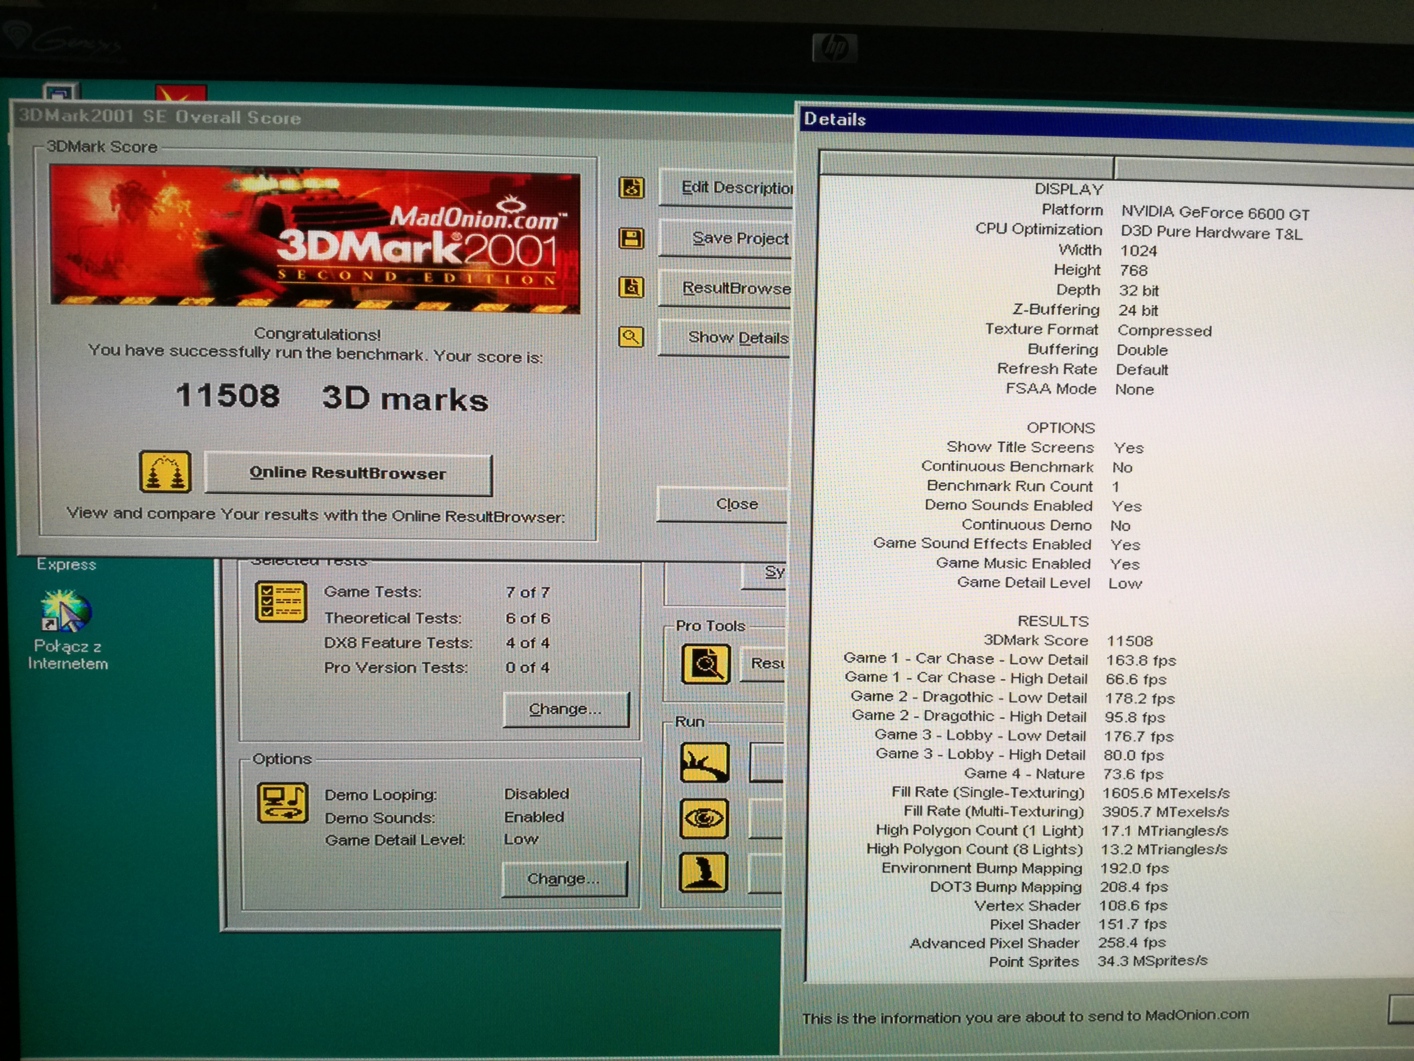Click Change button under Options

pos(565,878)
